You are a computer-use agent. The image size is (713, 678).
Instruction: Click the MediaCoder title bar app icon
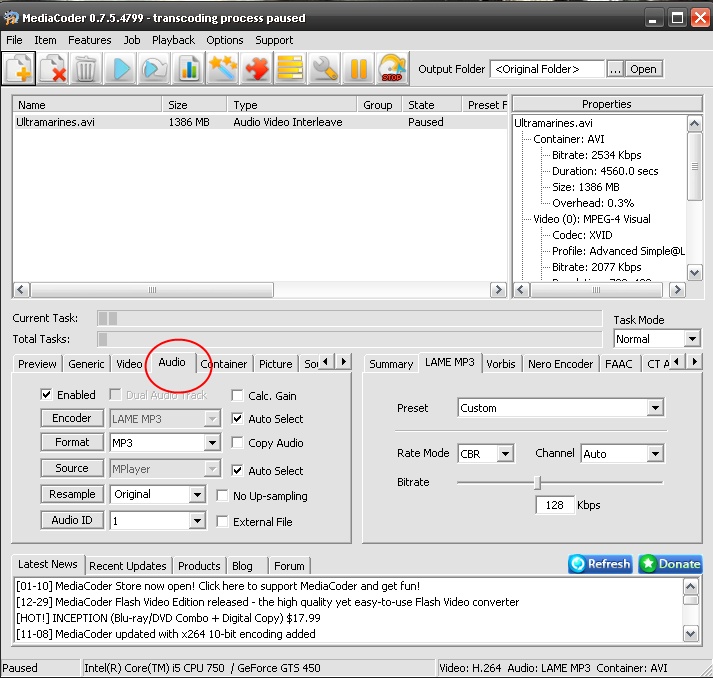click(11, 18)
